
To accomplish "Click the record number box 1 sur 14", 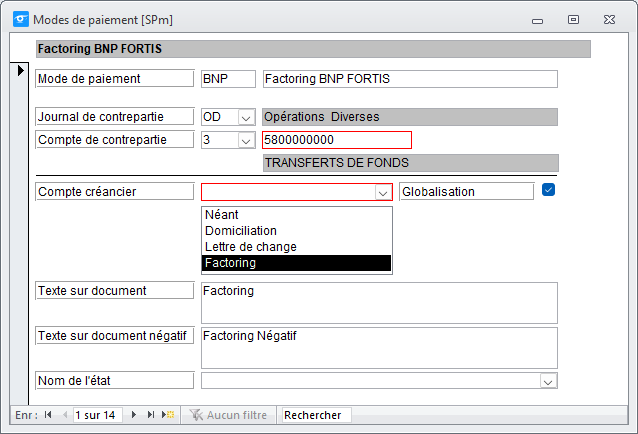I will (98, 415).
